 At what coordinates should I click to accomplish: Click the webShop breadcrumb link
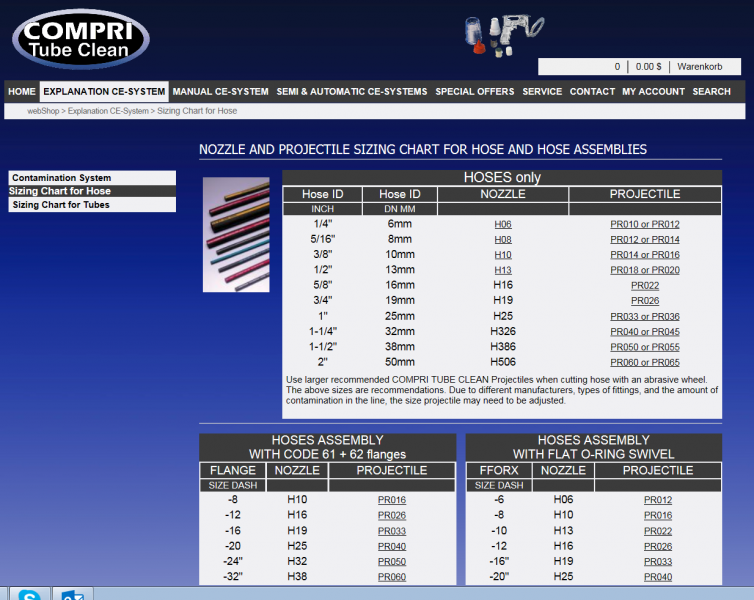[43, 111]
